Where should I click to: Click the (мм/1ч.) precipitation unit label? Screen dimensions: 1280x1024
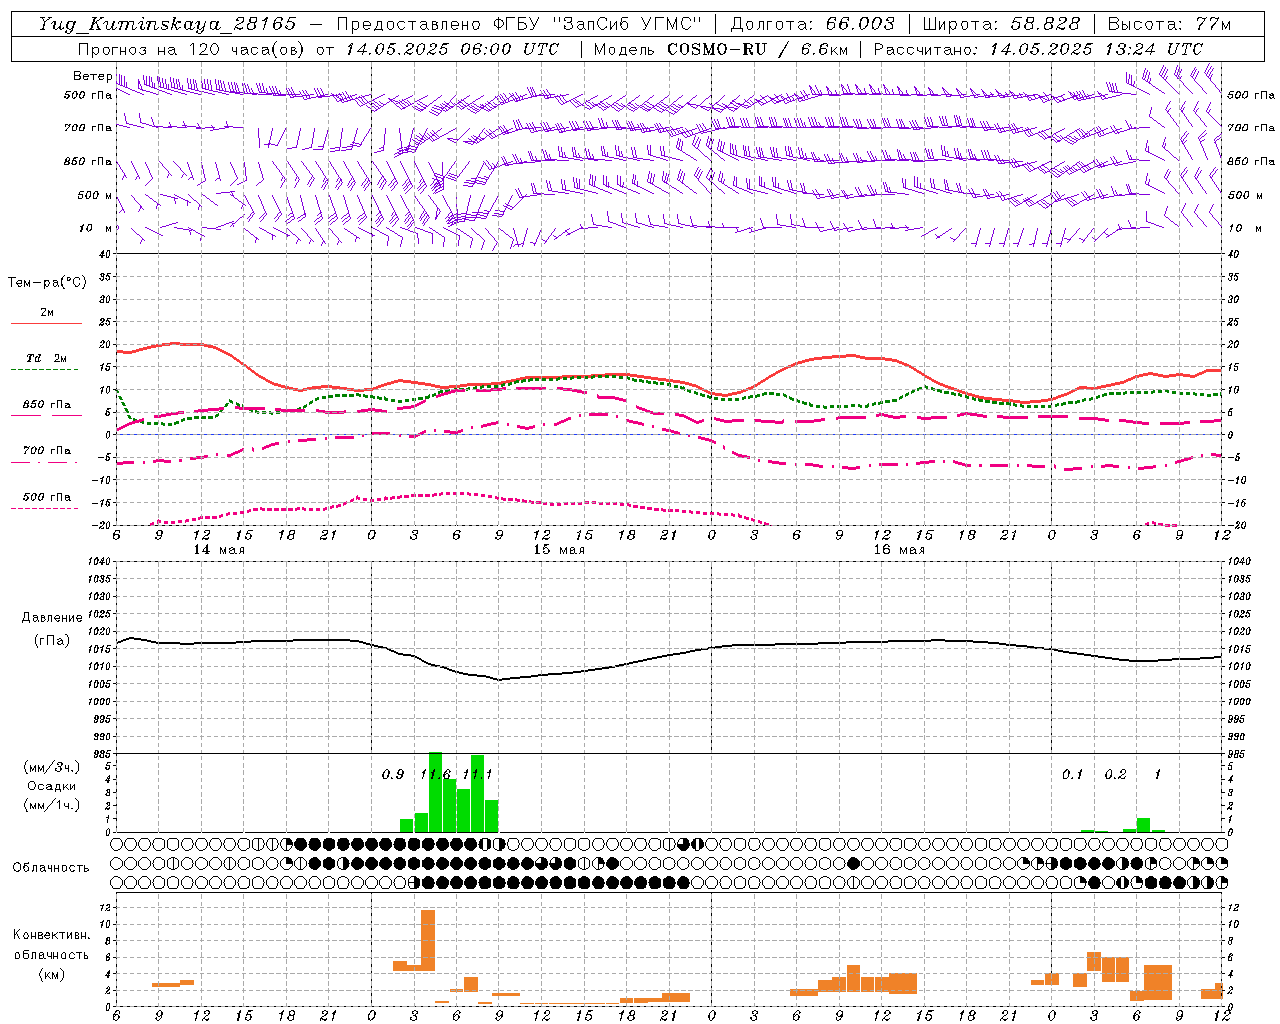[x=51, y=805]
